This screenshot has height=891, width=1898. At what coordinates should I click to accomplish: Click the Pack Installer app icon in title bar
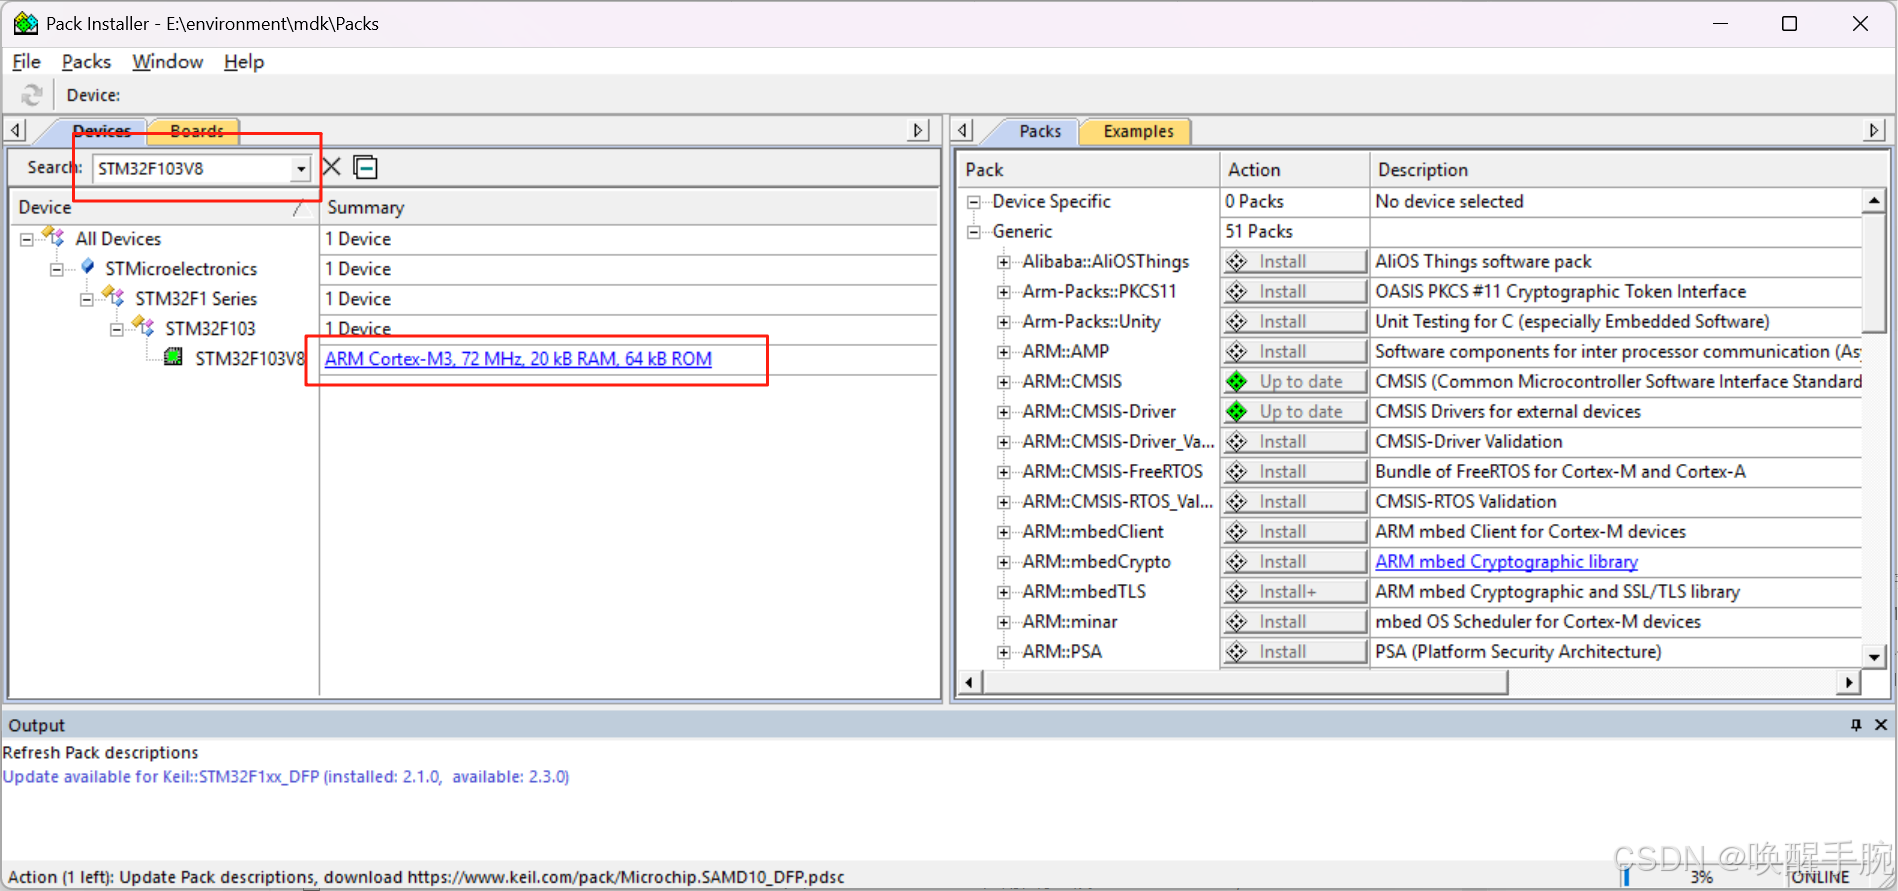click(x=25, y=23)
